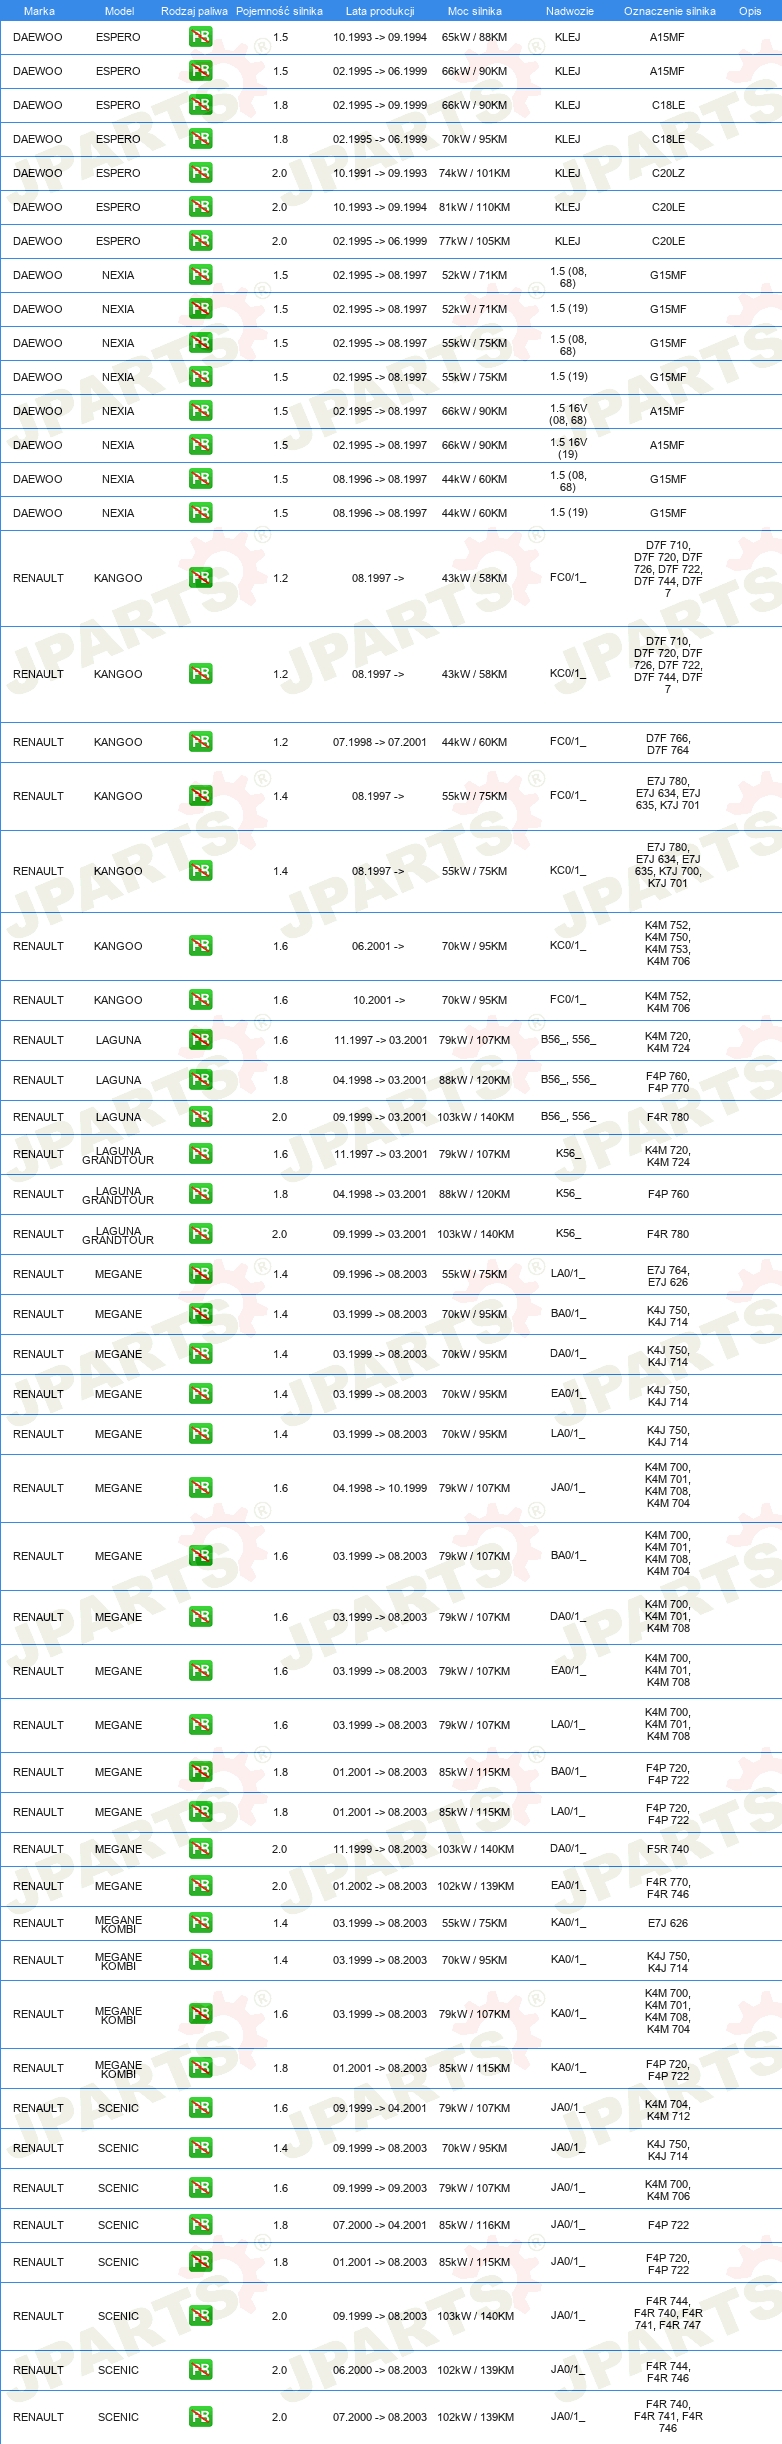Click fuel icon in MEGANE 04.1998 -> 10.1999 row

pyautogui.click(x=200, y=1488)
